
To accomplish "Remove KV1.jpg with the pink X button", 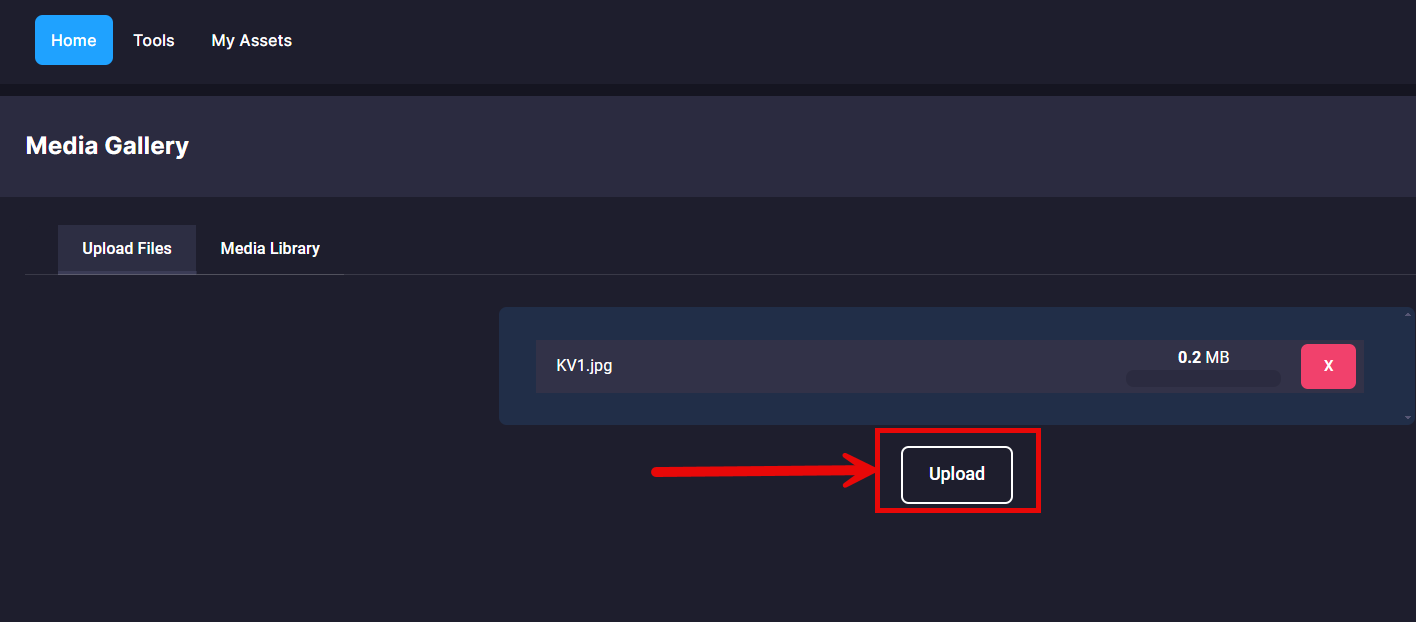I will click(x=1328, y=366).
